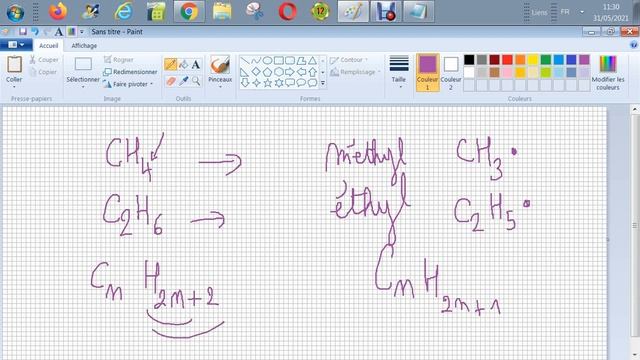The width and height of the screenshot is (640, 360).
Task: Choose the five-point star shape
Action: click(267, 83)
